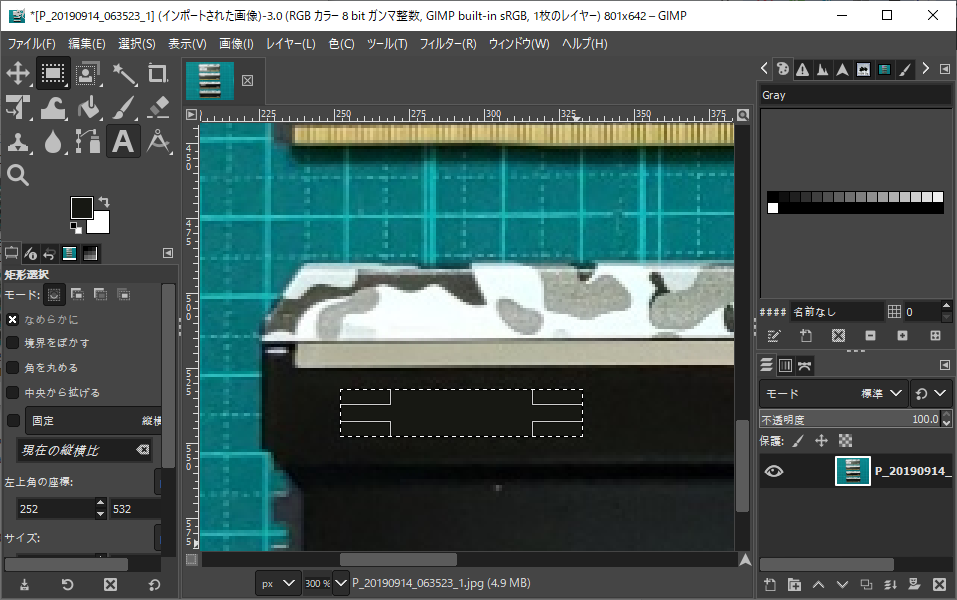This screenshot has height=600, width=957.
Task: Open the 色(C) menu
Action: [341, 44]
